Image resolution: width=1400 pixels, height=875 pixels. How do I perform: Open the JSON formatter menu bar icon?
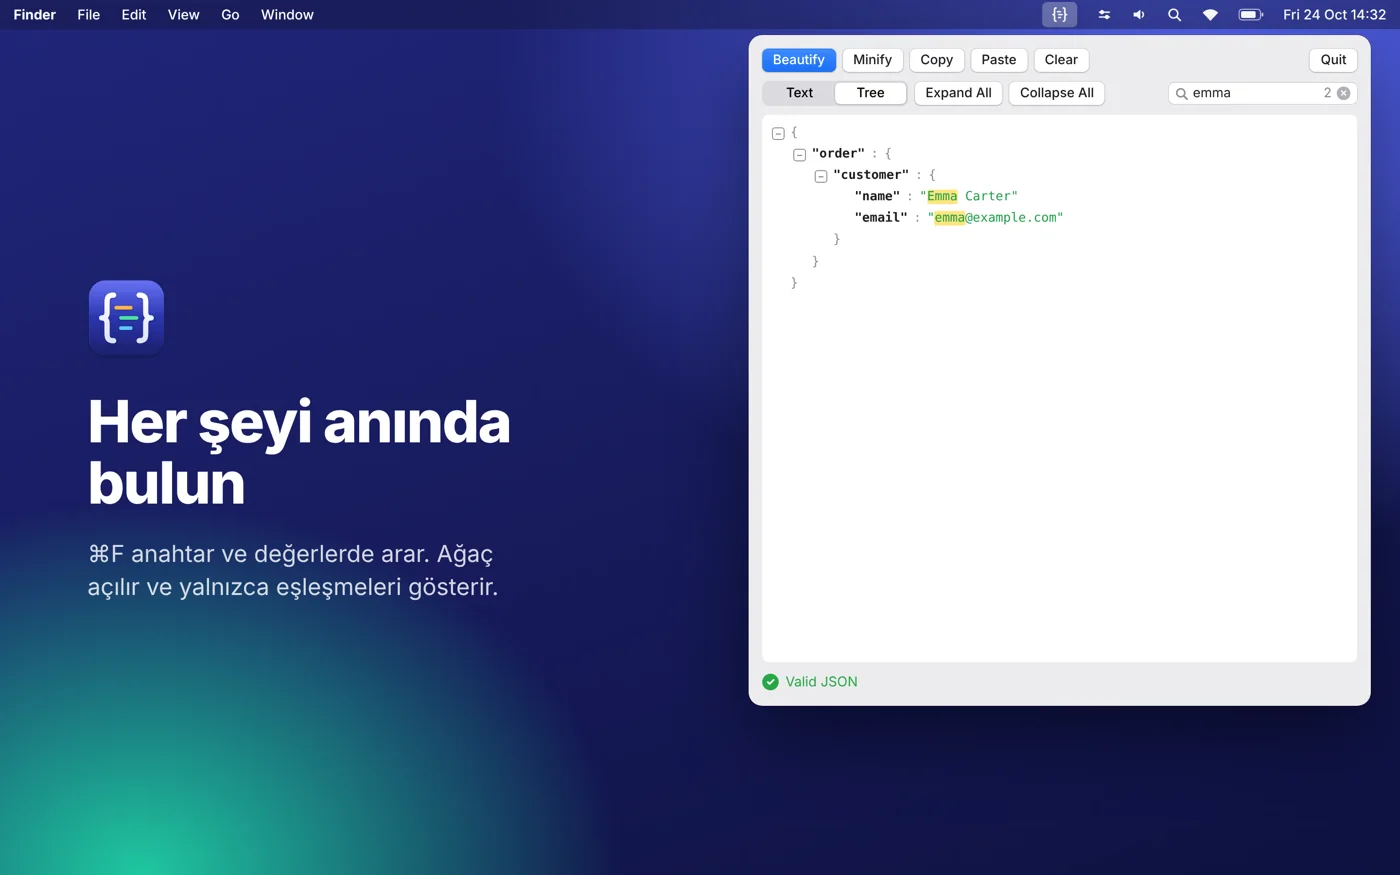(x=1059, y=15)
